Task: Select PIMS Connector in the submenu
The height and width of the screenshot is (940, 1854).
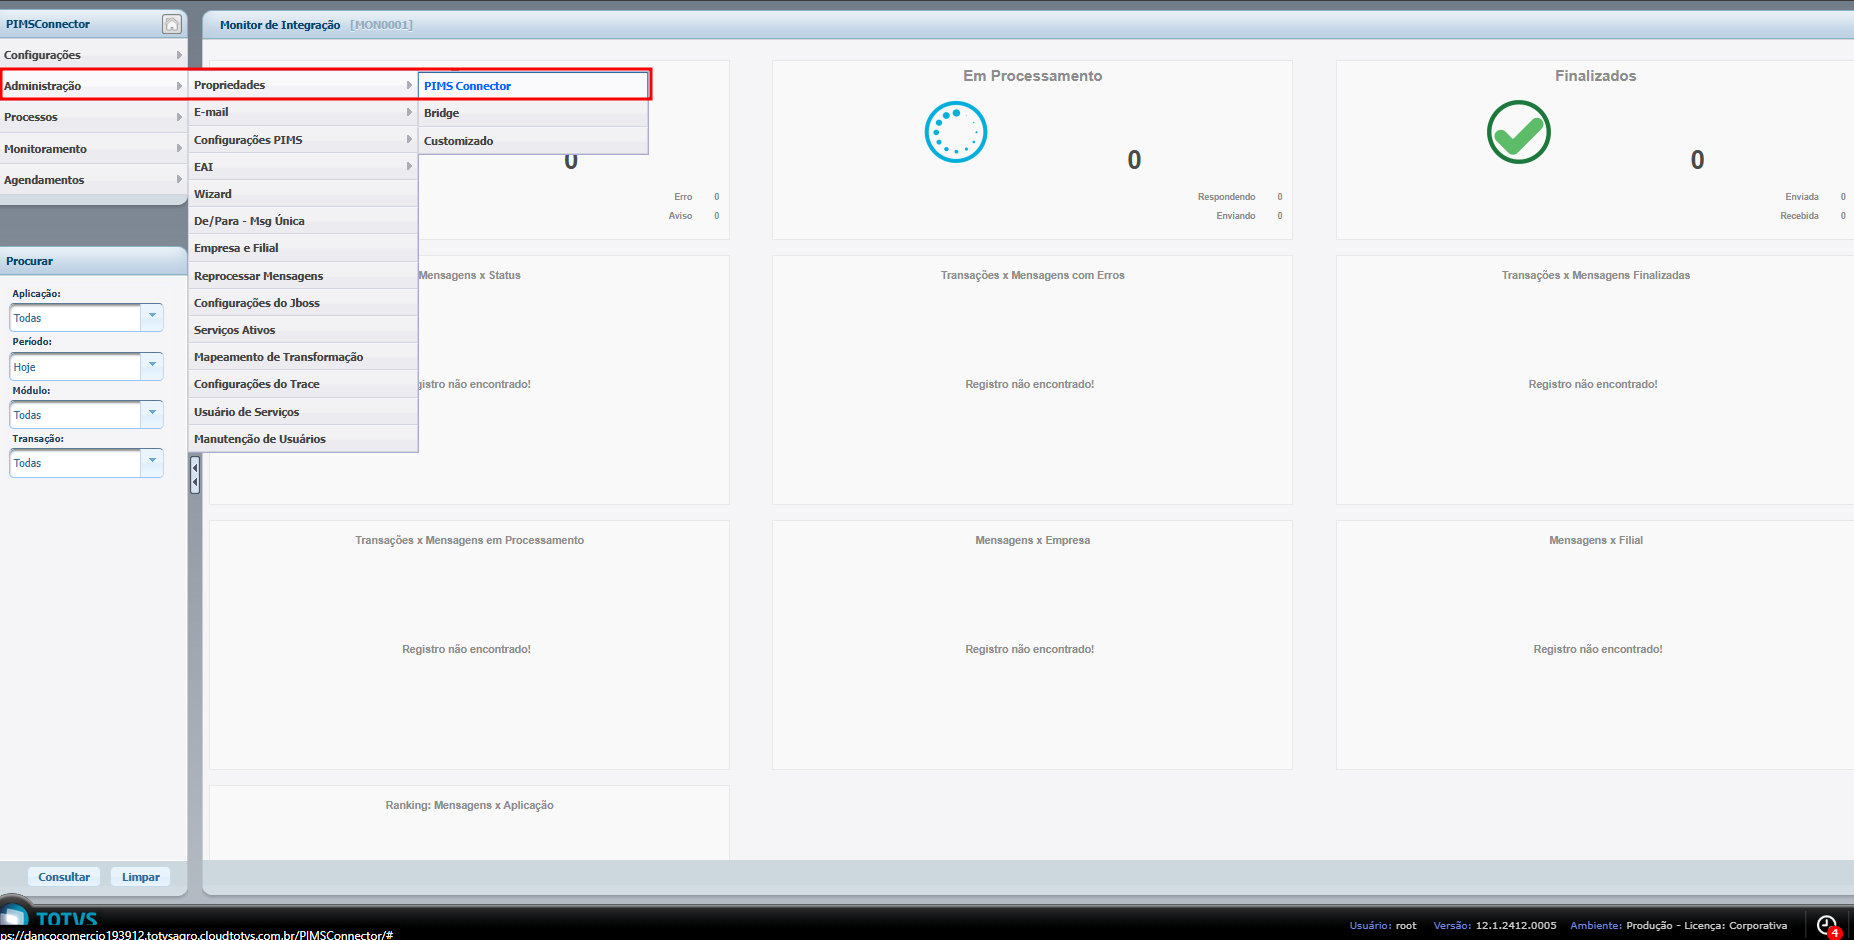Action: click(533, 86)
